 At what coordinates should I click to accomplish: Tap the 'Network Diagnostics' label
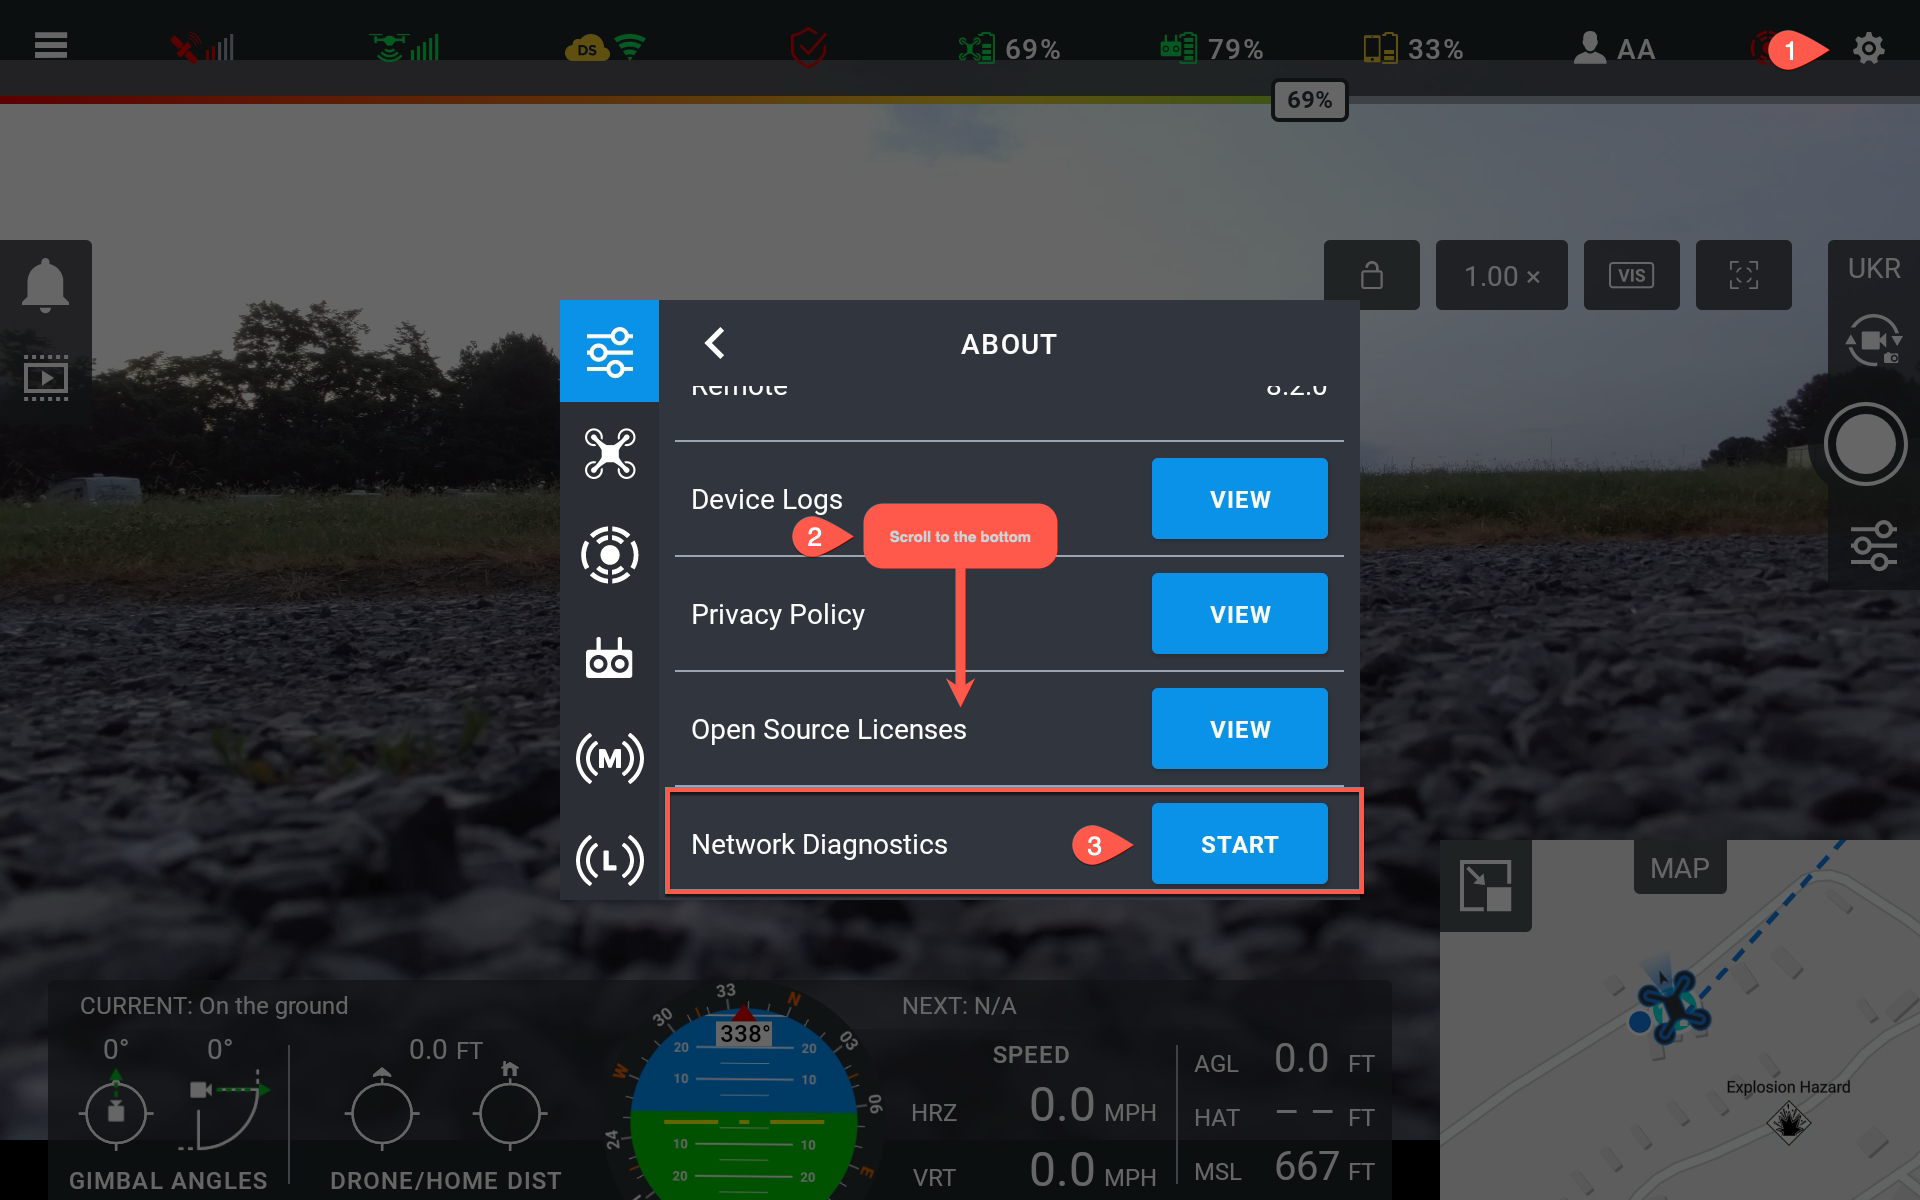(819, 845)
